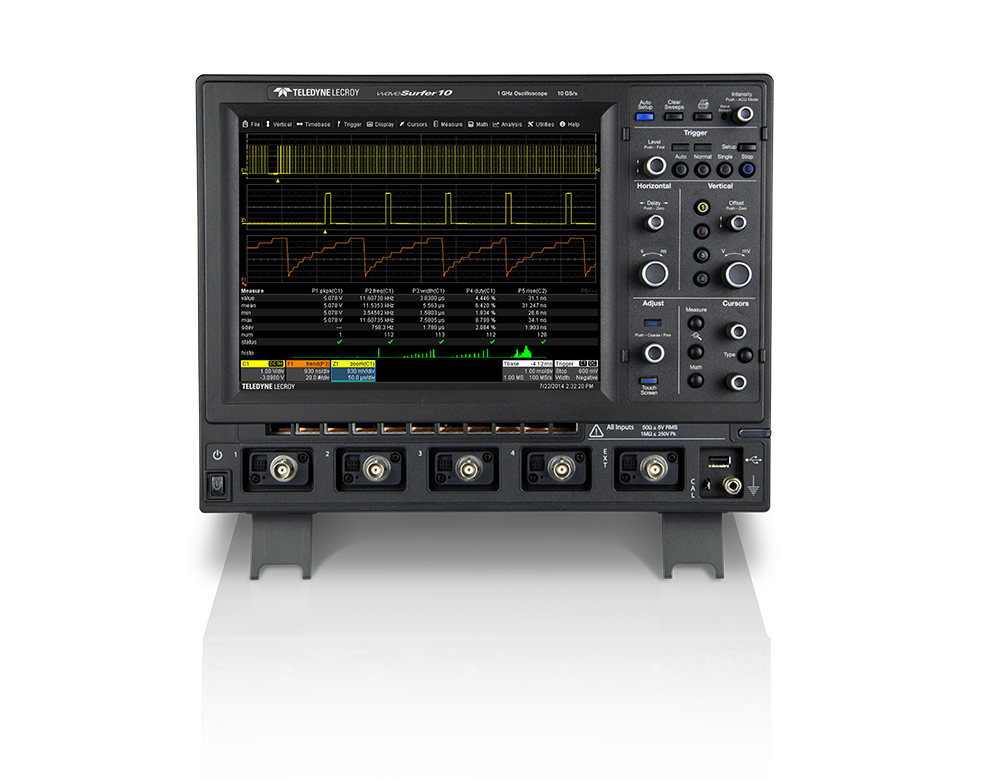Select the P1 pkpk(C1) measurement column header
1000x781 pixels.
click(327, 291)
